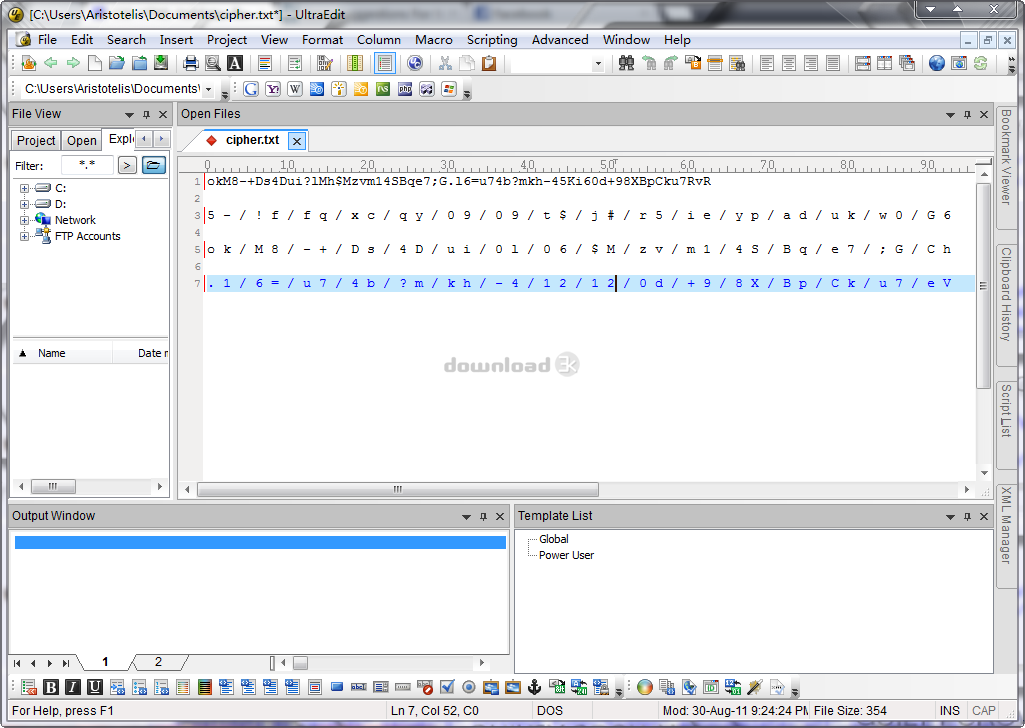Close the cipher.txt tab
Screen dimensions: 1025x728
(297, 141)
